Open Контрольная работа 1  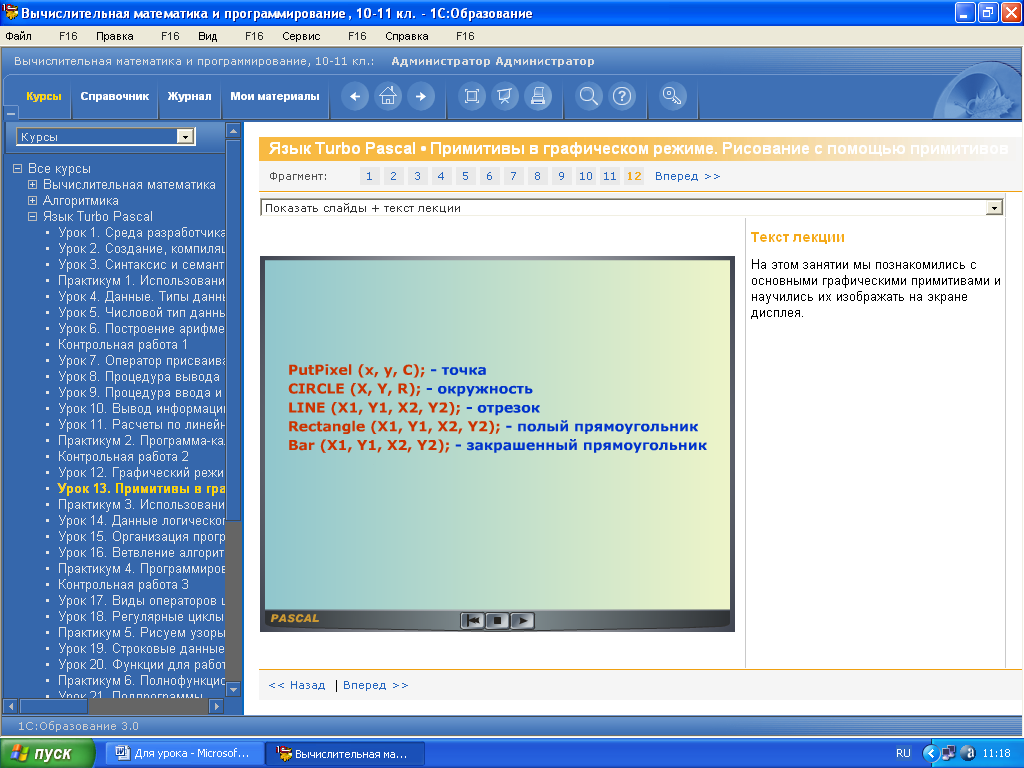click(123, 345)
